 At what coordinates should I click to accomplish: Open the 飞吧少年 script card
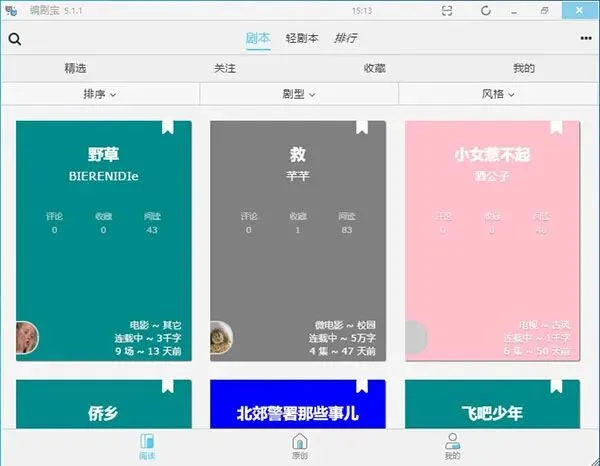tap(492, 404)
